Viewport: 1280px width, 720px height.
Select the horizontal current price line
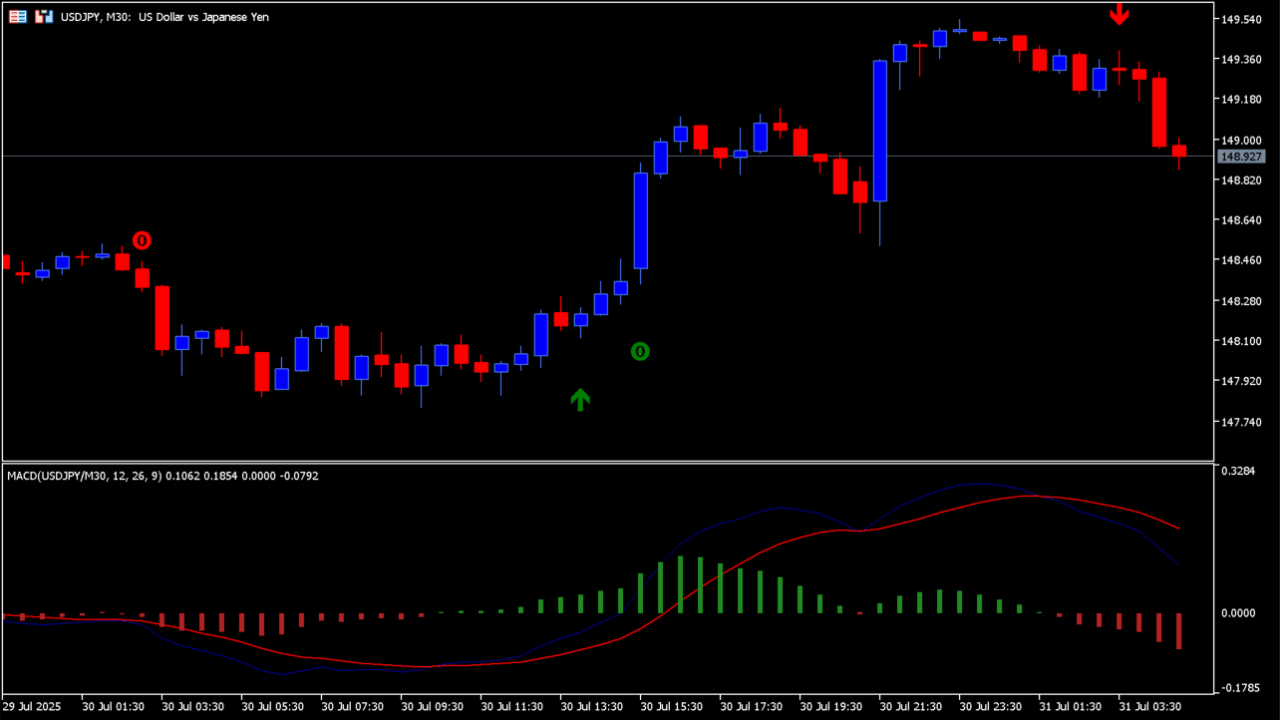400,156
